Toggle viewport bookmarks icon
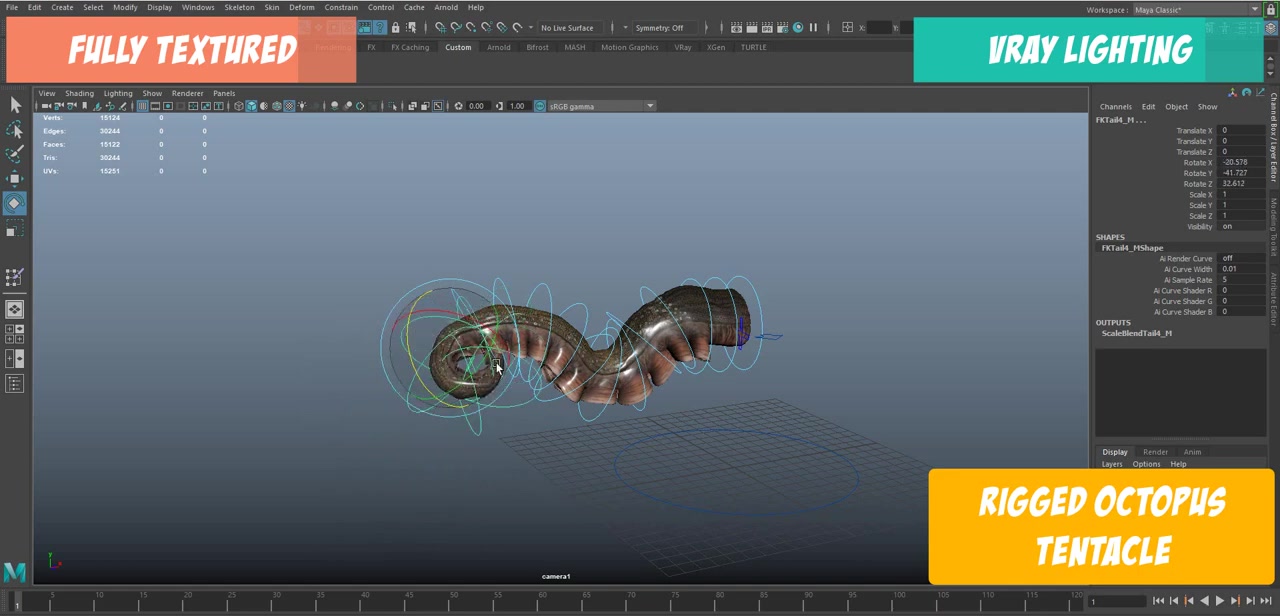1280x616 pixels. [x=85, y=106]
